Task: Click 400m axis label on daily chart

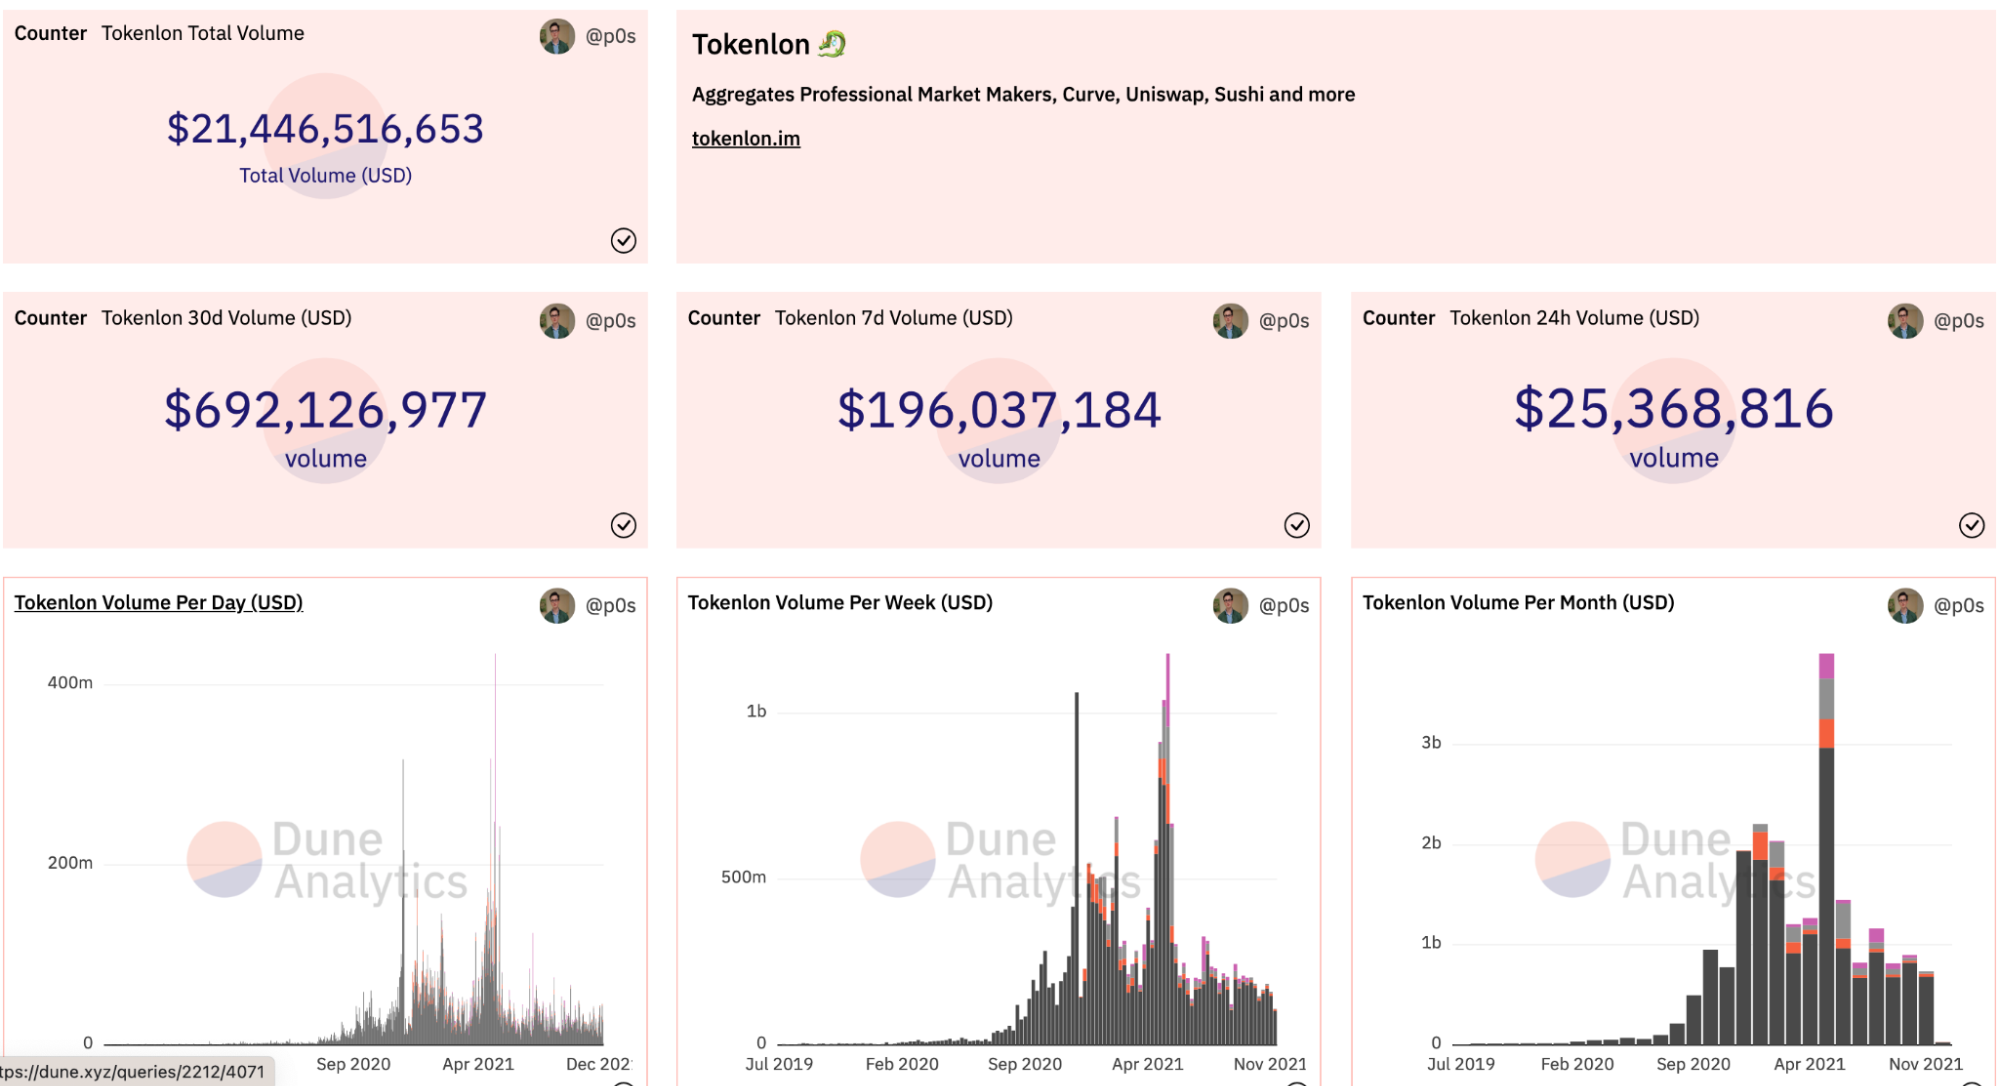Action: coord(70,683)
